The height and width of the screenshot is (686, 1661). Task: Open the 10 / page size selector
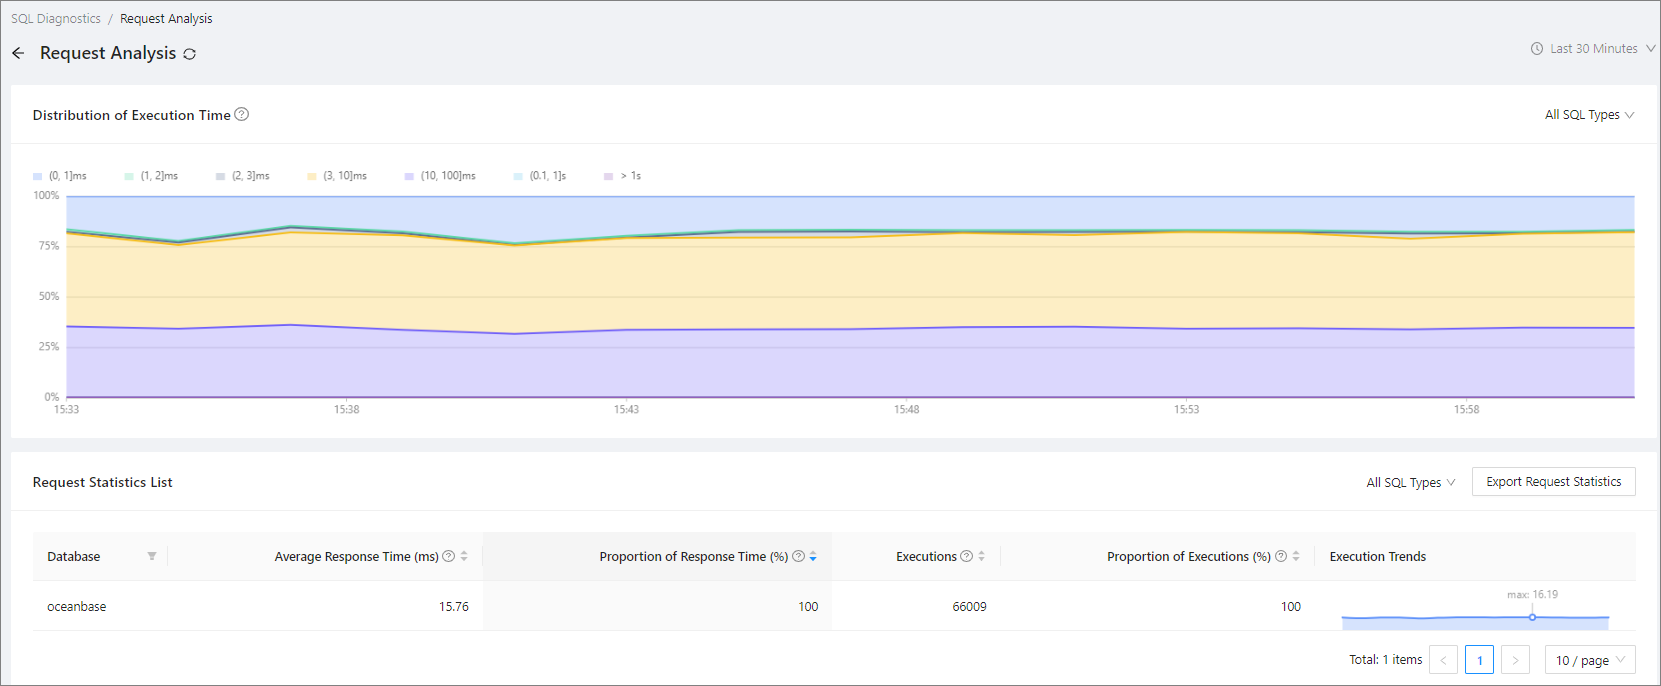(1590, 660)
